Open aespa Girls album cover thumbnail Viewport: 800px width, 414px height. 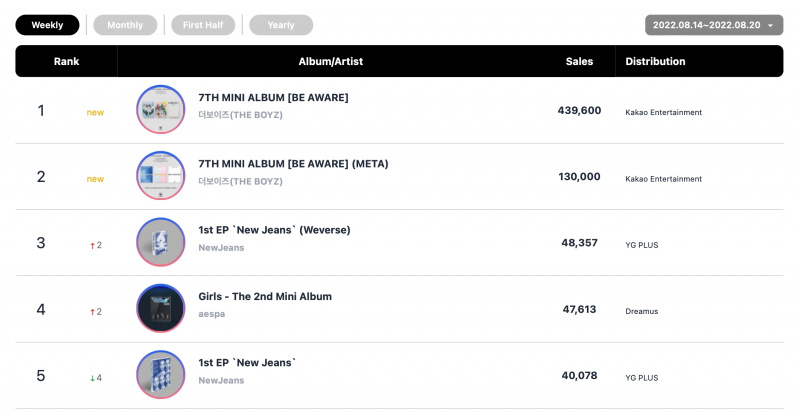(161, 309)
